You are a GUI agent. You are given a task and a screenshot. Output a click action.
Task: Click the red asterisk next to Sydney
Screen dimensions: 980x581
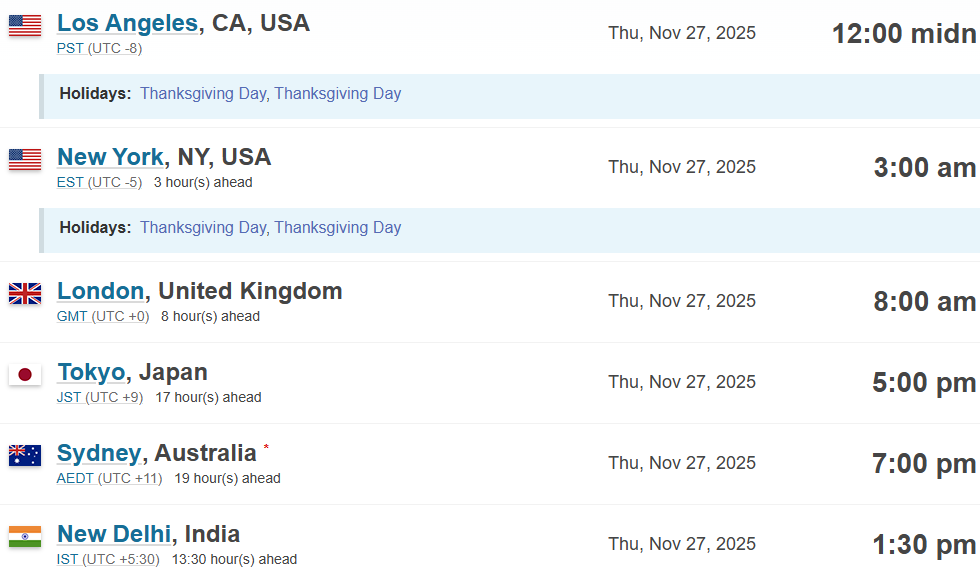tap(266, 446)
